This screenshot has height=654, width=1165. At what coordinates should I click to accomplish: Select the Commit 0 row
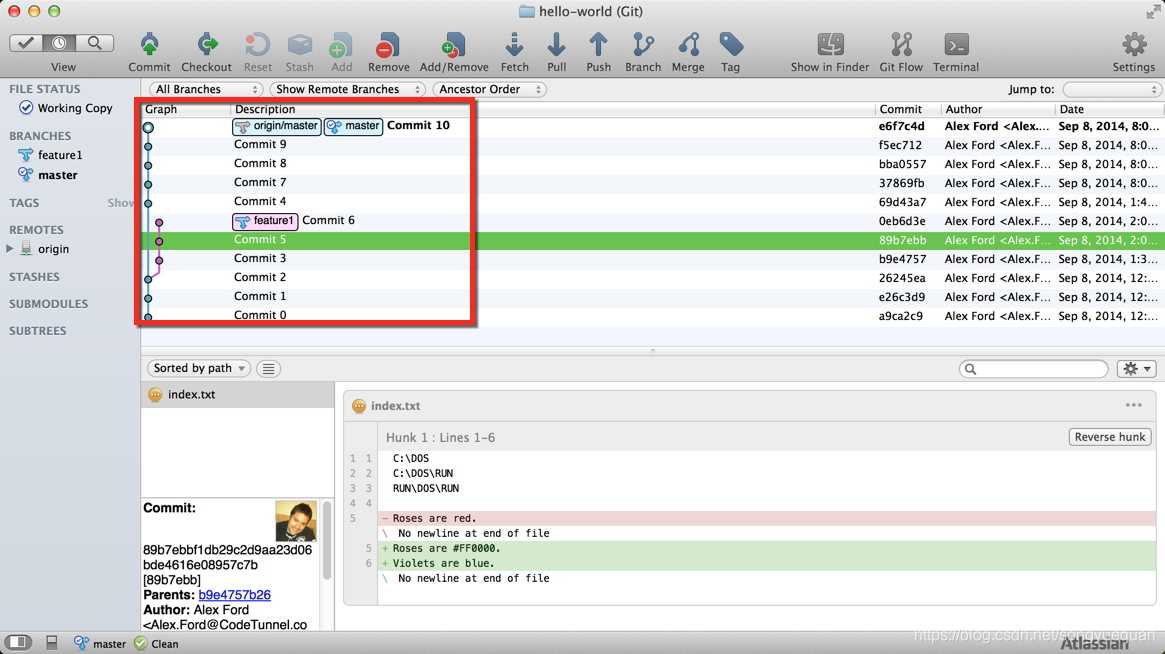[652, 315]
